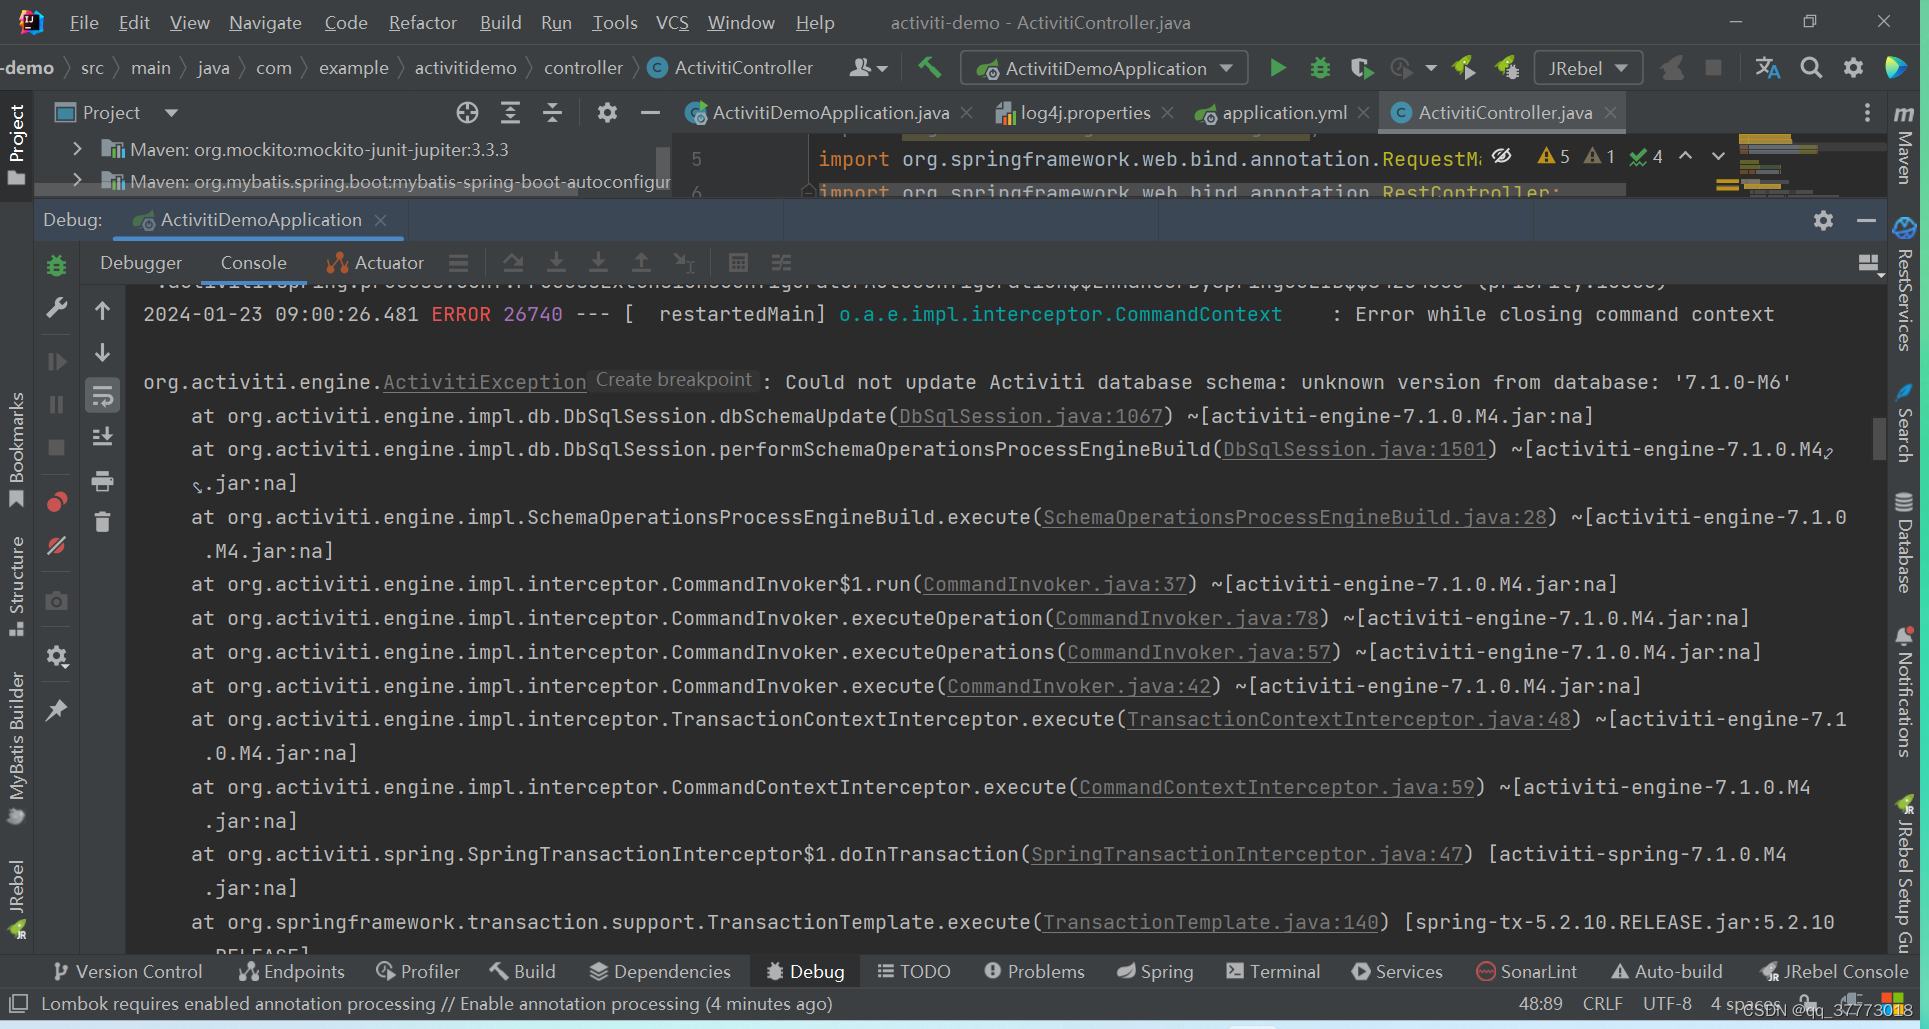The height and width of the screenshot is (1029, 1929).
Task: Run ActivitiDemoApplication with the green play icon
Action: coord(1278,67)
